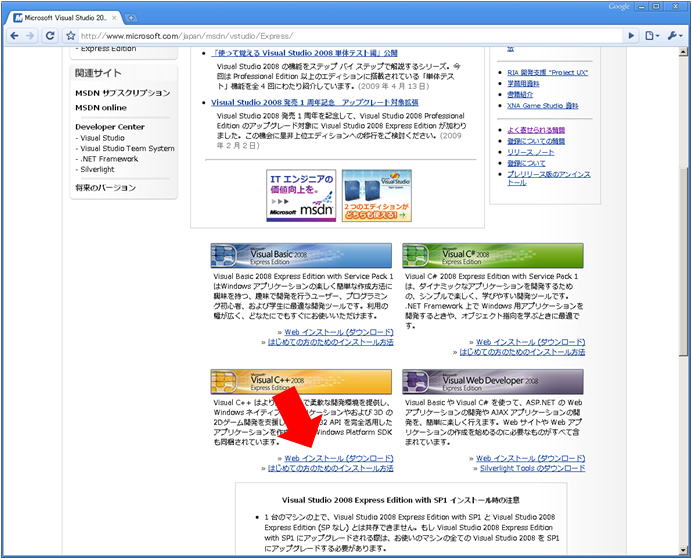Open the 使って覚える Visual Studio 2008 news link
This screenshot has height=559, width=692.
coord(305,53)
